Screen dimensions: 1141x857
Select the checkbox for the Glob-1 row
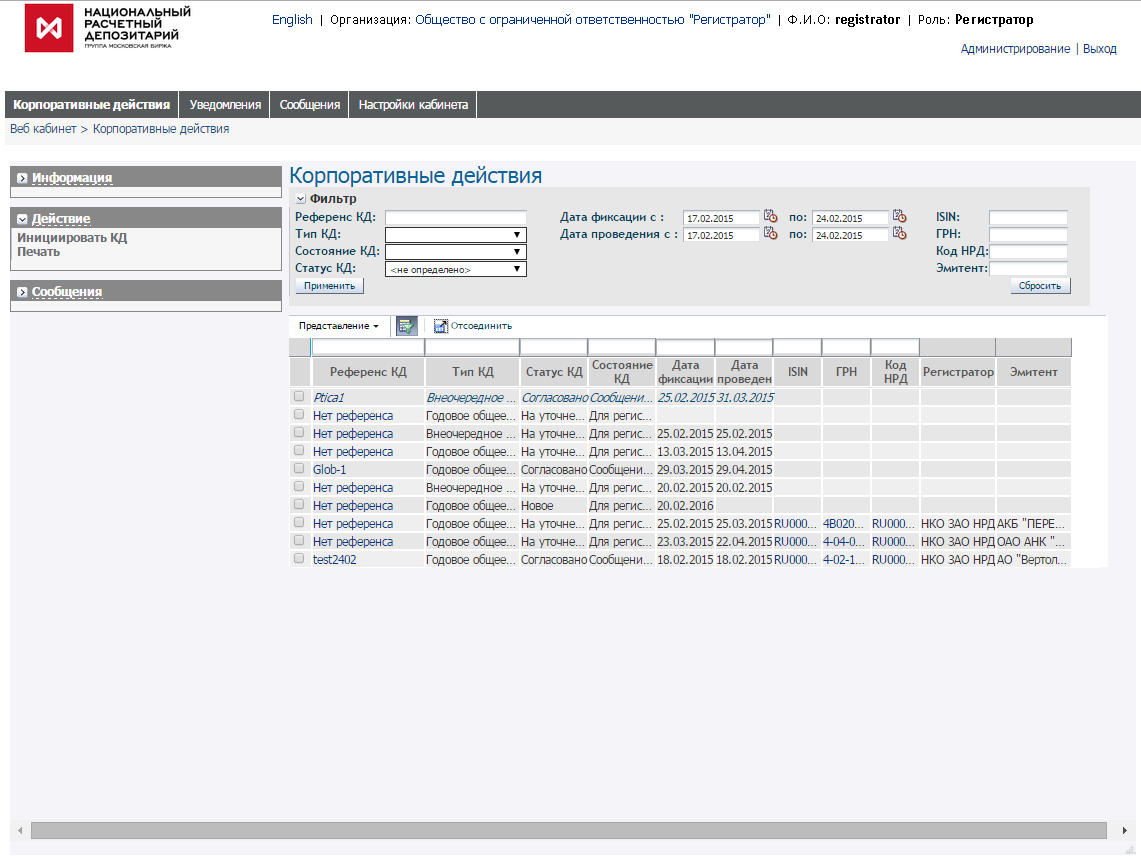(x=299, y=469)
